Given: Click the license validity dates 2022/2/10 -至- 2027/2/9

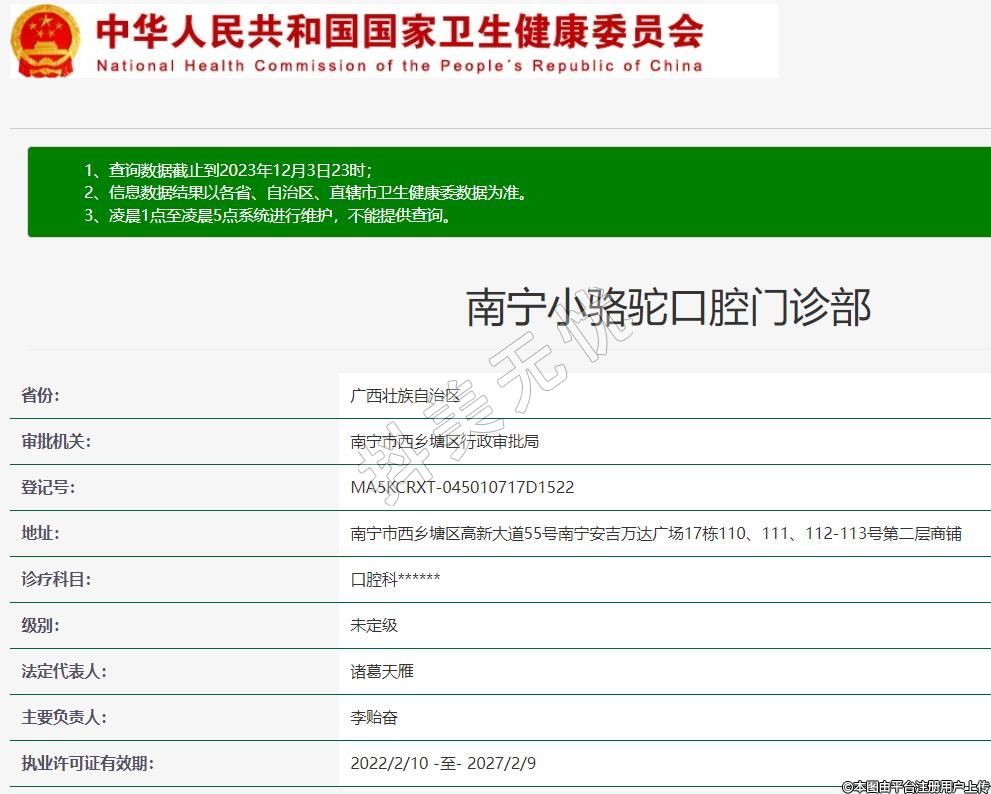Looking at the screenshot, I should [x=443, y=763].
